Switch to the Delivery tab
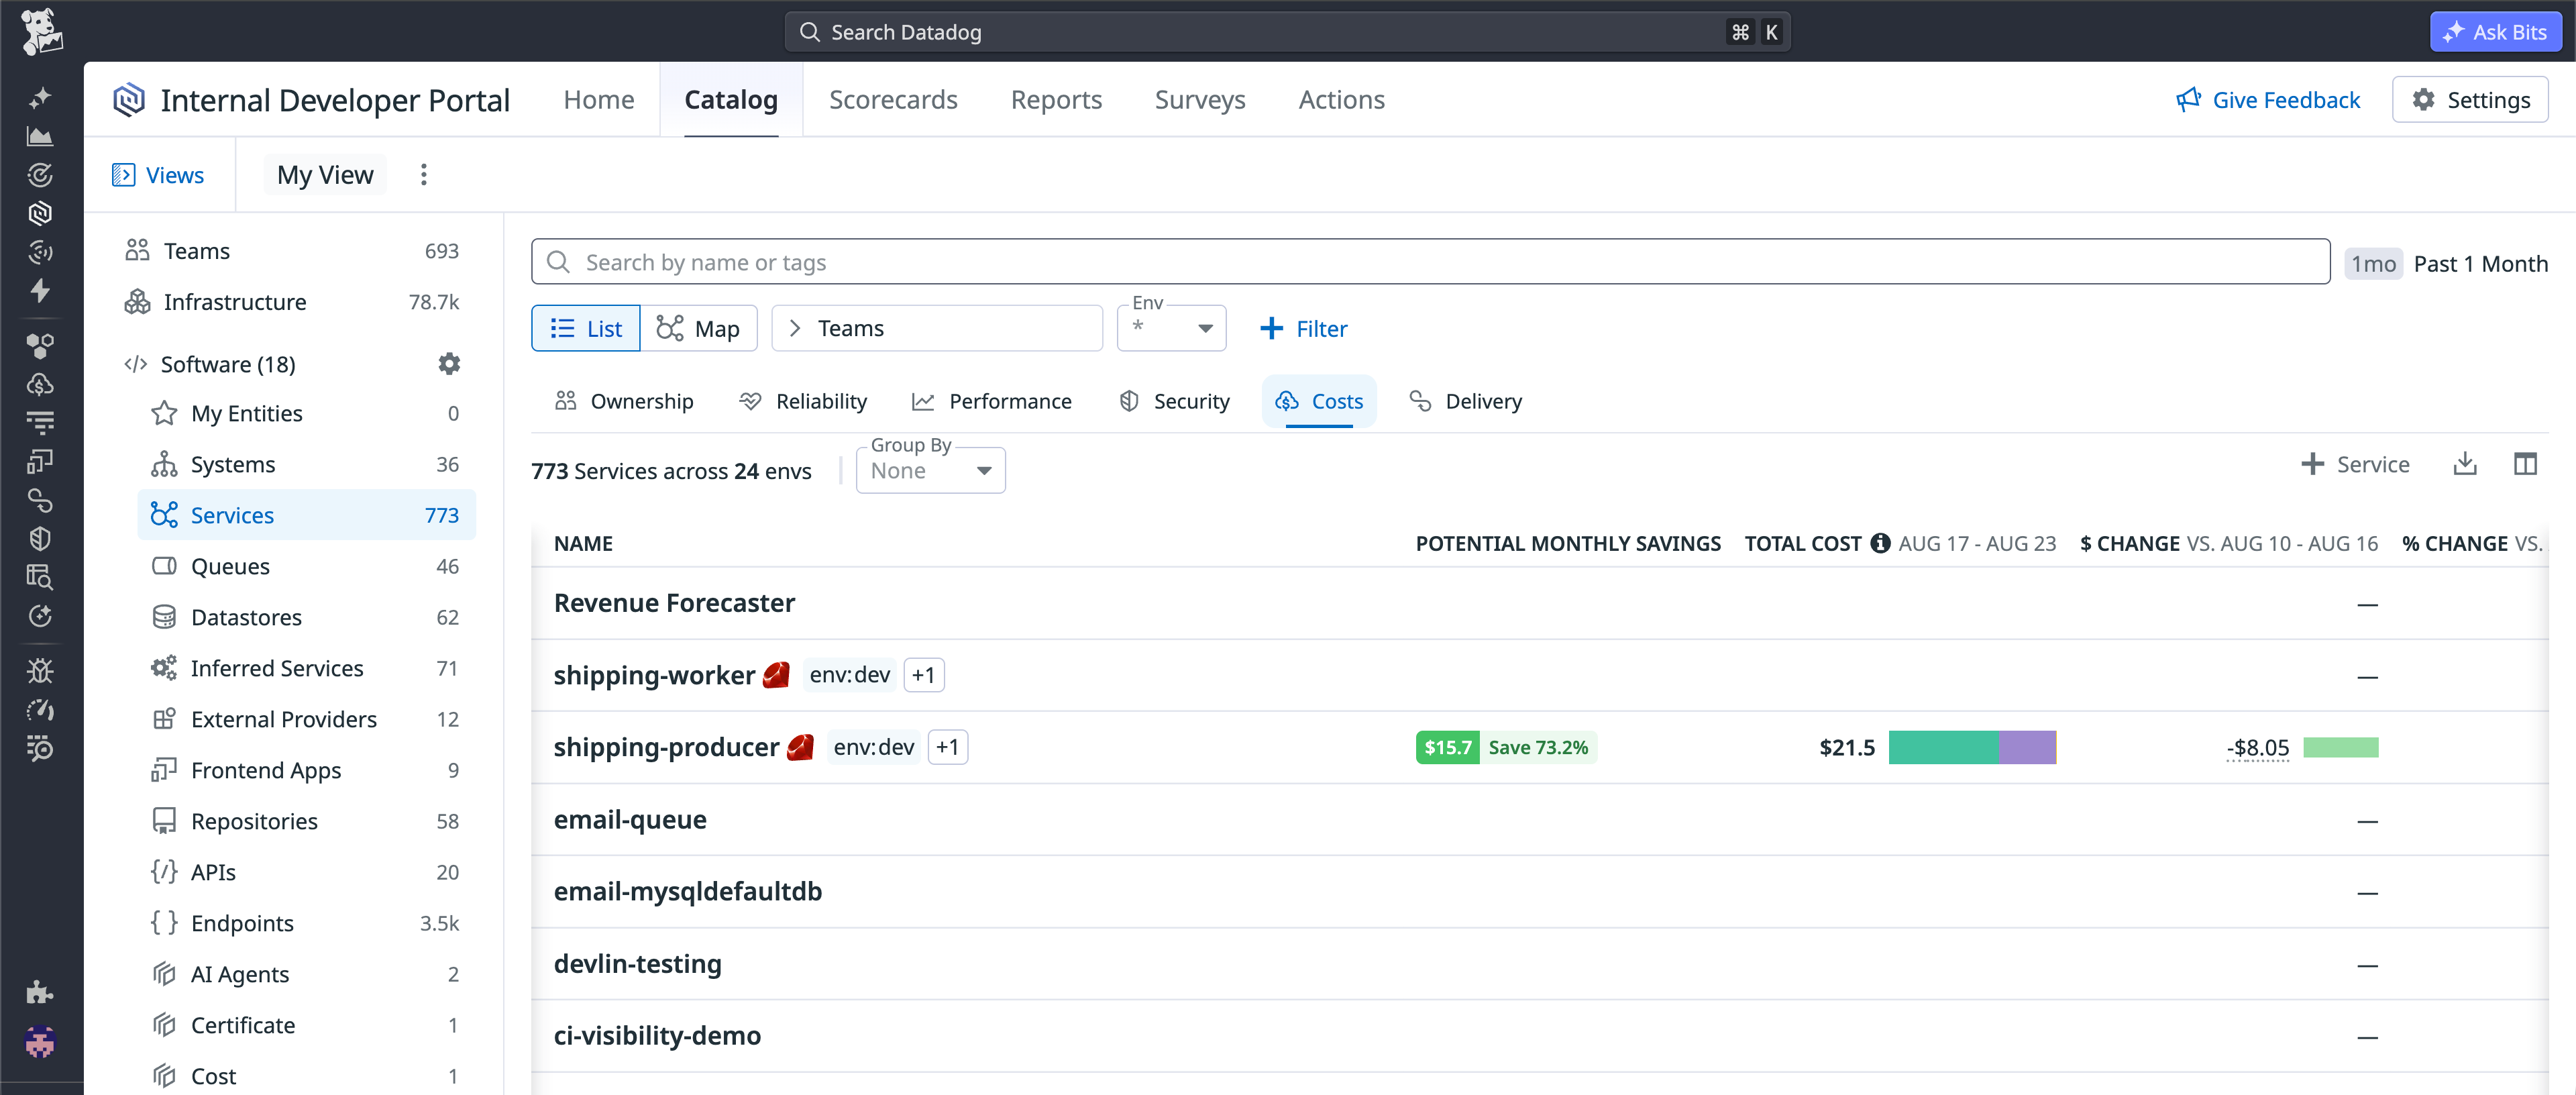This screenshot has height=1095, width=2576. pos(1465,401)
